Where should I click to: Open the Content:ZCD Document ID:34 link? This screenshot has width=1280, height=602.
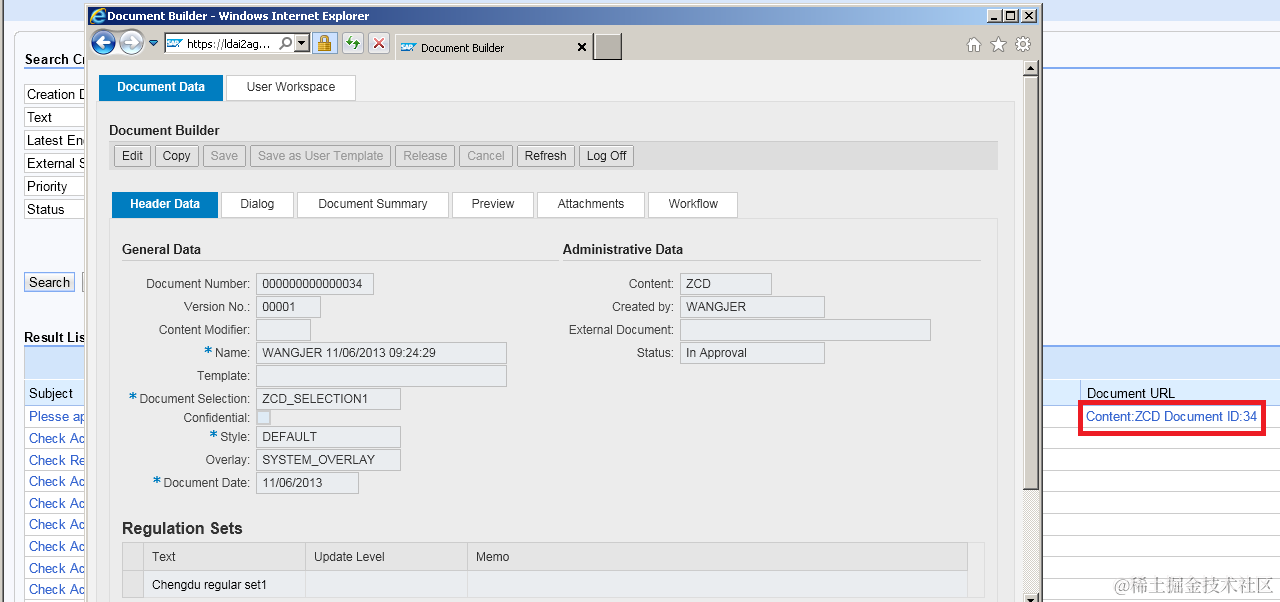tap(1170, 416)
